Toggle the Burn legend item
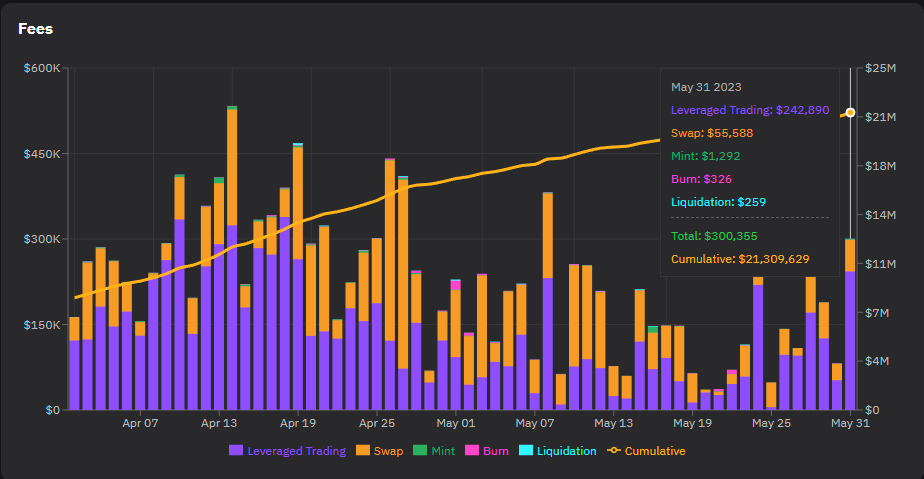 pyautogui.click(x=487, y=451)
